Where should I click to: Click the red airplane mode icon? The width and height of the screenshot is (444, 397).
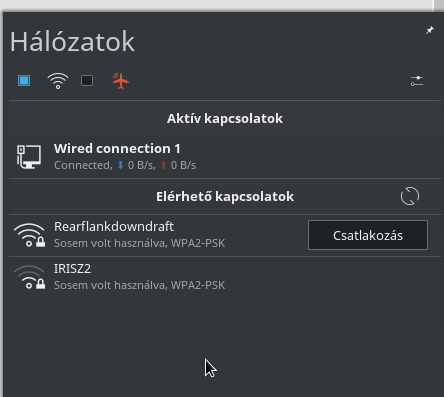[x=120, y=81]
